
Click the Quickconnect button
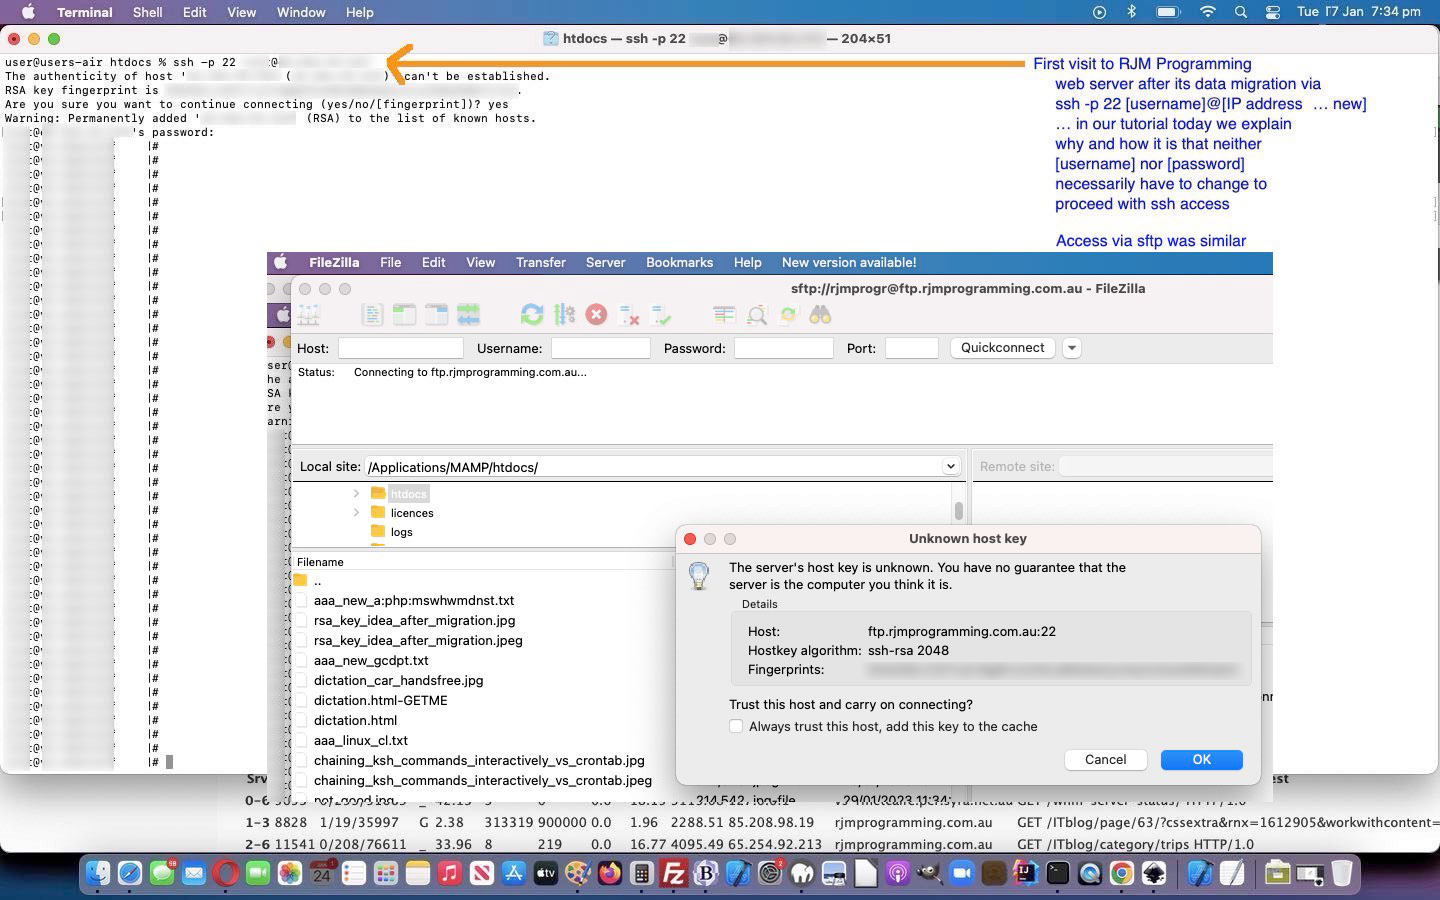point(1002,348)
